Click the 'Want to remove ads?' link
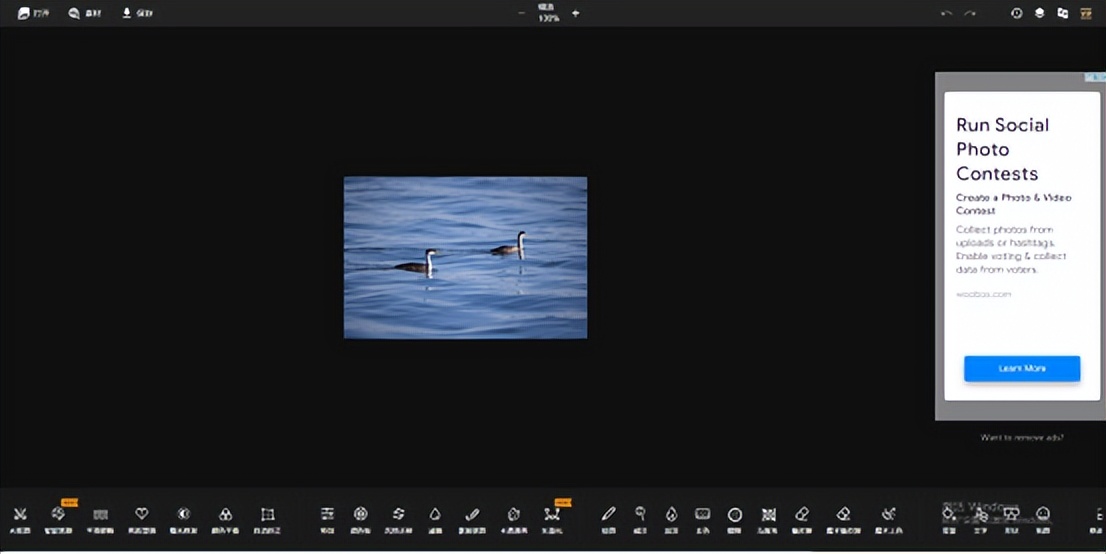 coord(1021,438)
